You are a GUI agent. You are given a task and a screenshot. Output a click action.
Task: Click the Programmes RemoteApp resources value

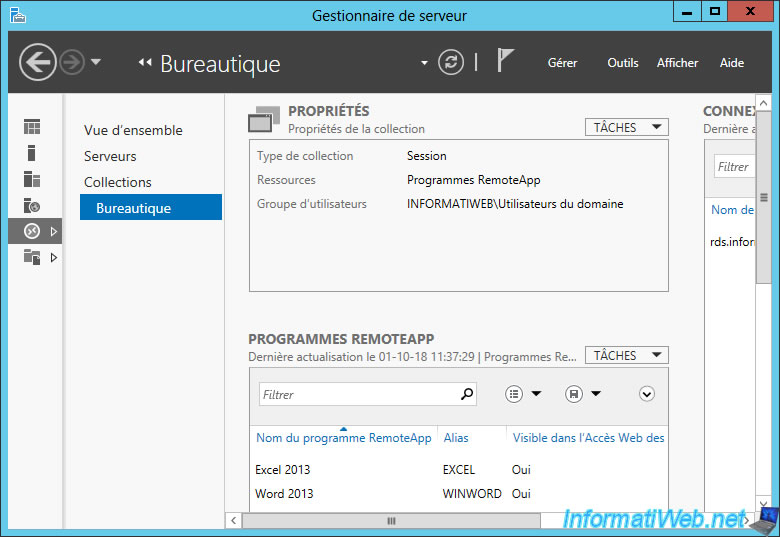(474, 180)
